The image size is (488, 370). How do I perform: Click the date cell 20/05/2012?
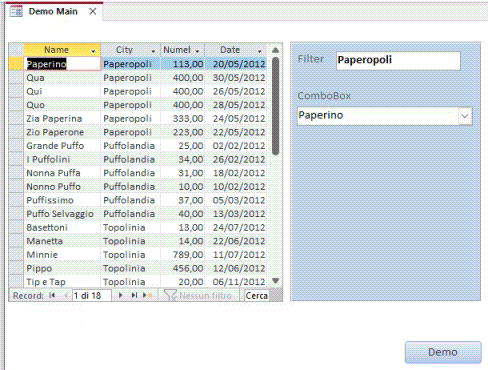point(235,64)
